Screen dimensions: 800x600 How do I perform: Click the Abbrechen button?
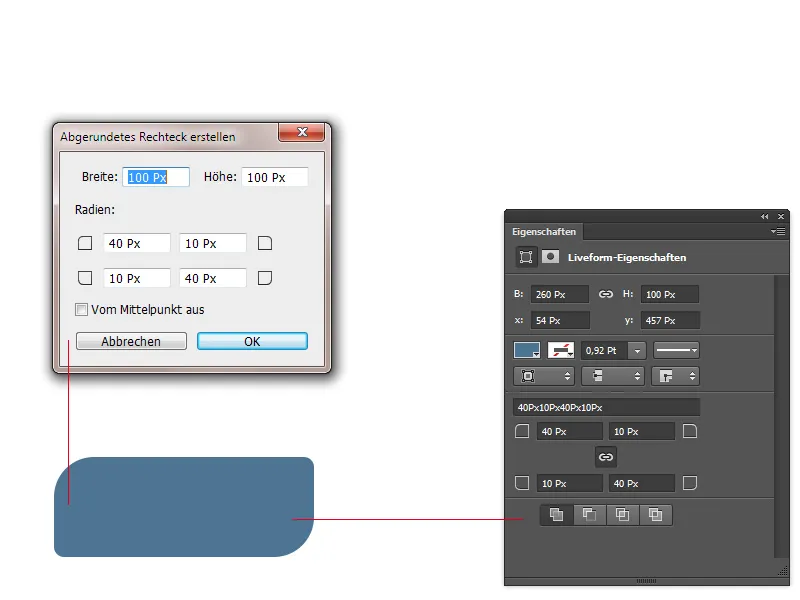[131, 341]
